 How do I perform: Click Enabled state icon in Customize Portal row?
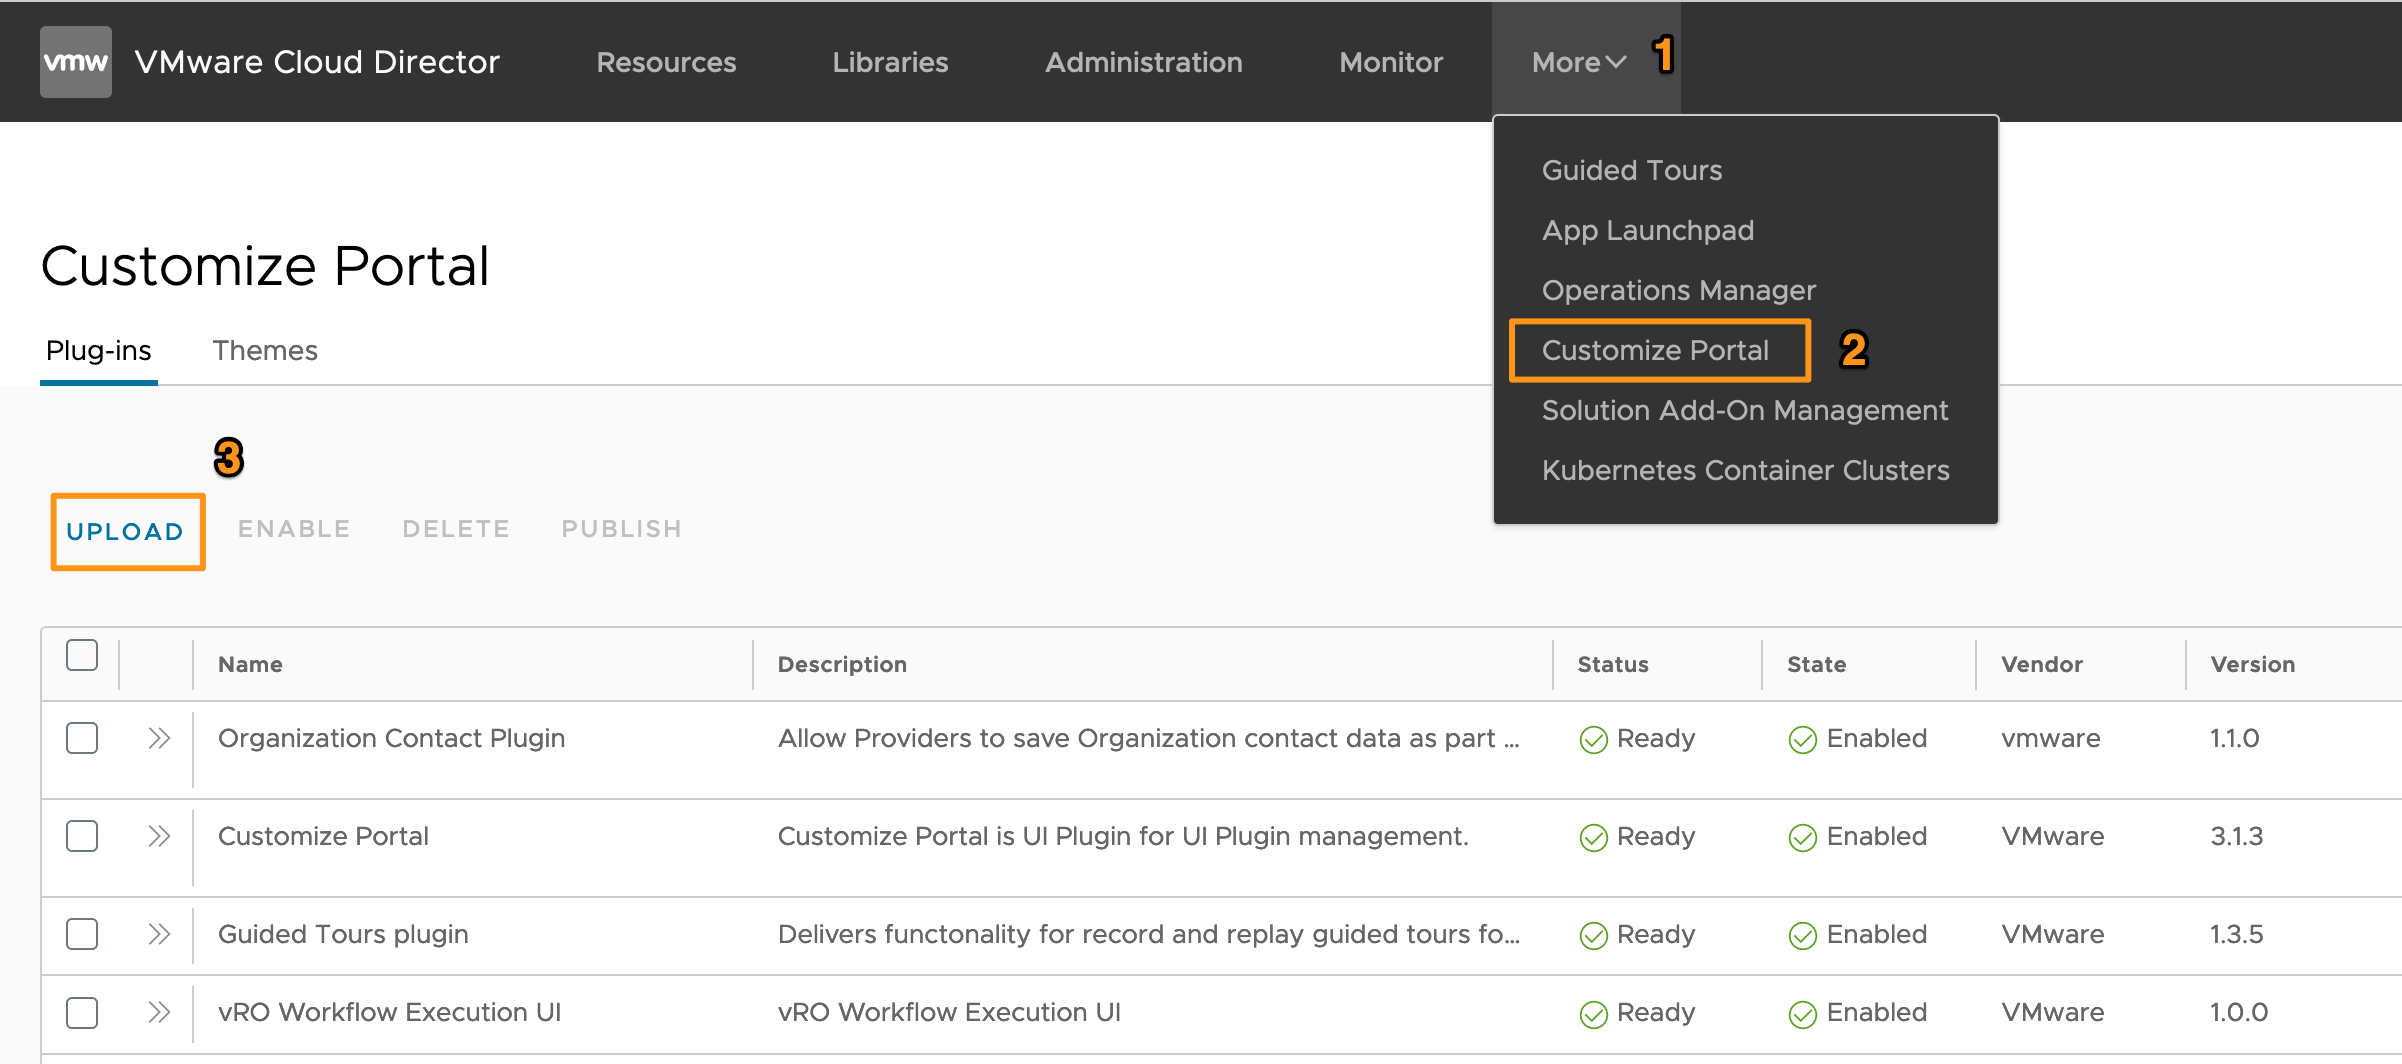pyautogui.click(x=1802, y=837)
